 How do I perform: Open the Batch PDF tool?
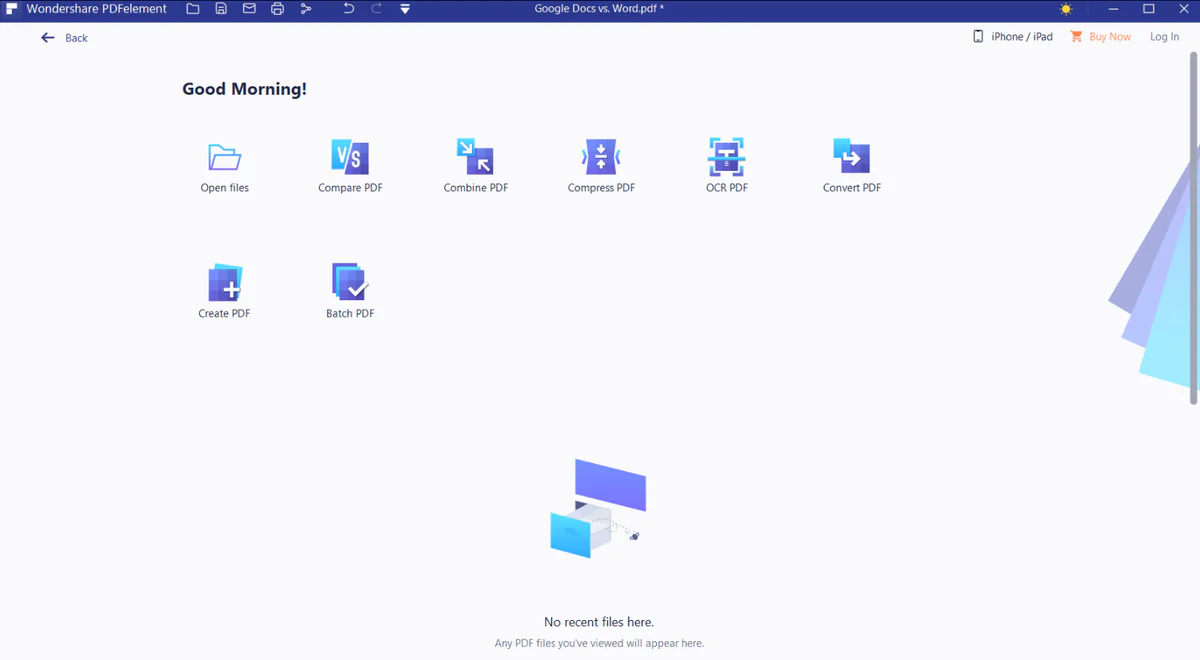(350, 290)
